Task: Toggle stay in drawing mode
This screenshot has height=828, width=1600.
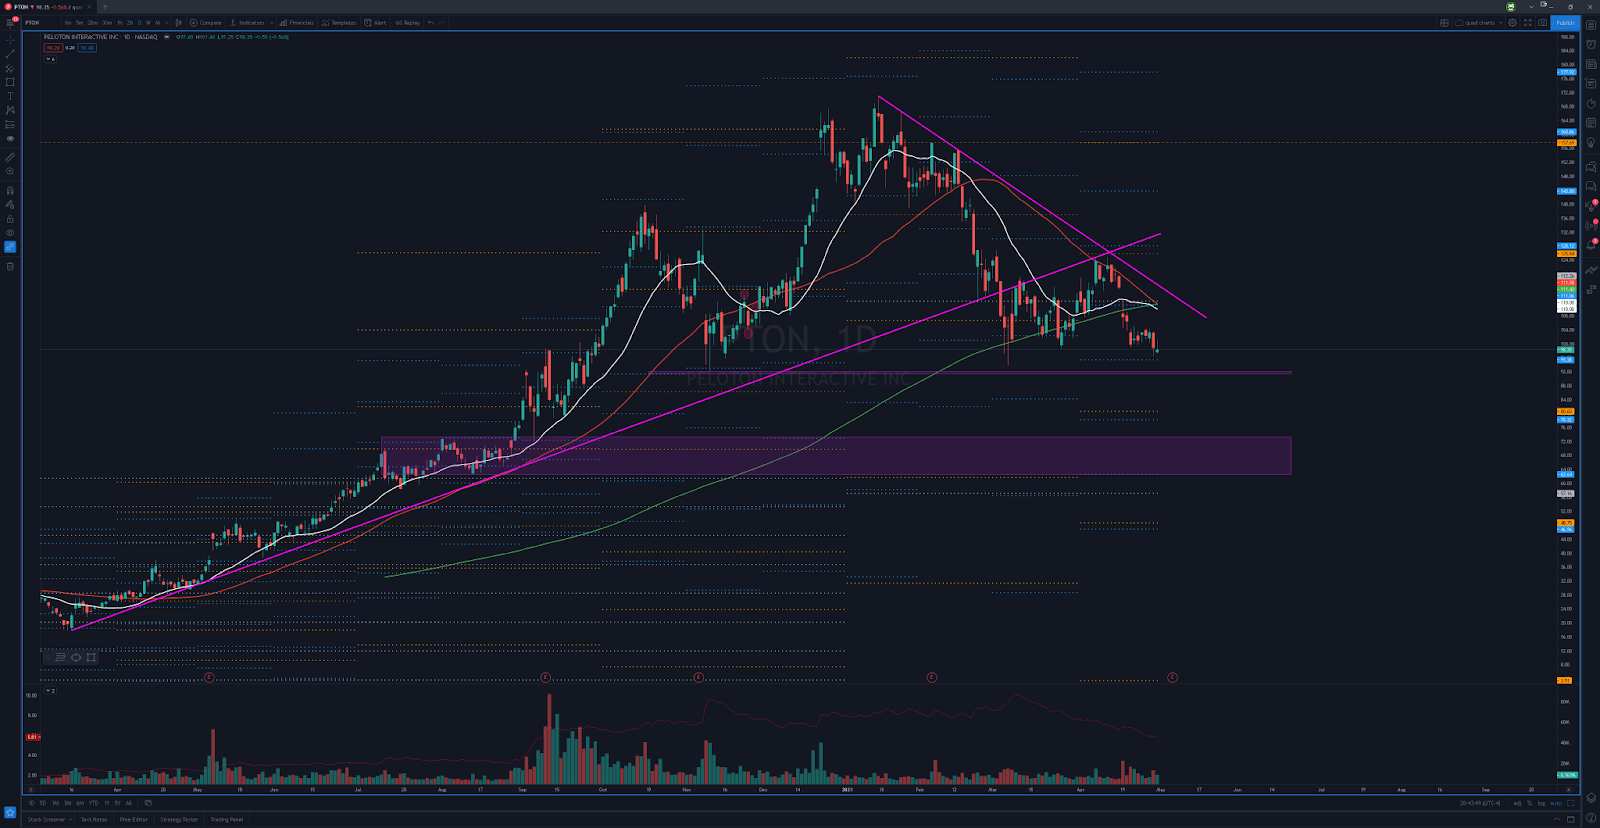Action: tap(10, 205)
